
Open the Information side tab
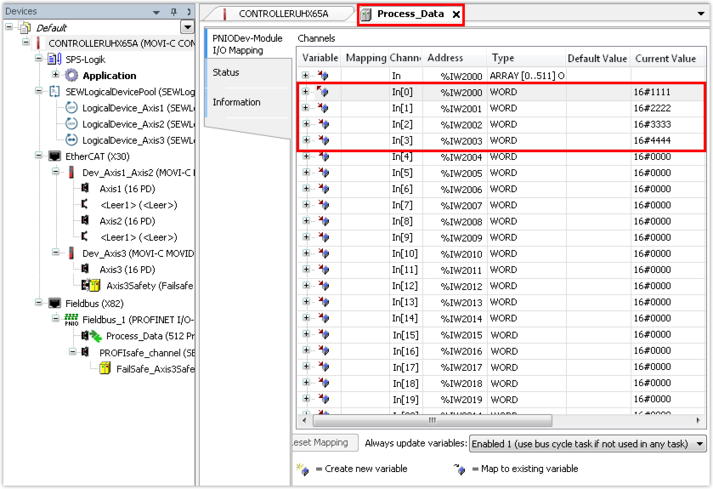pyautogui.click(x=236, y=102)
